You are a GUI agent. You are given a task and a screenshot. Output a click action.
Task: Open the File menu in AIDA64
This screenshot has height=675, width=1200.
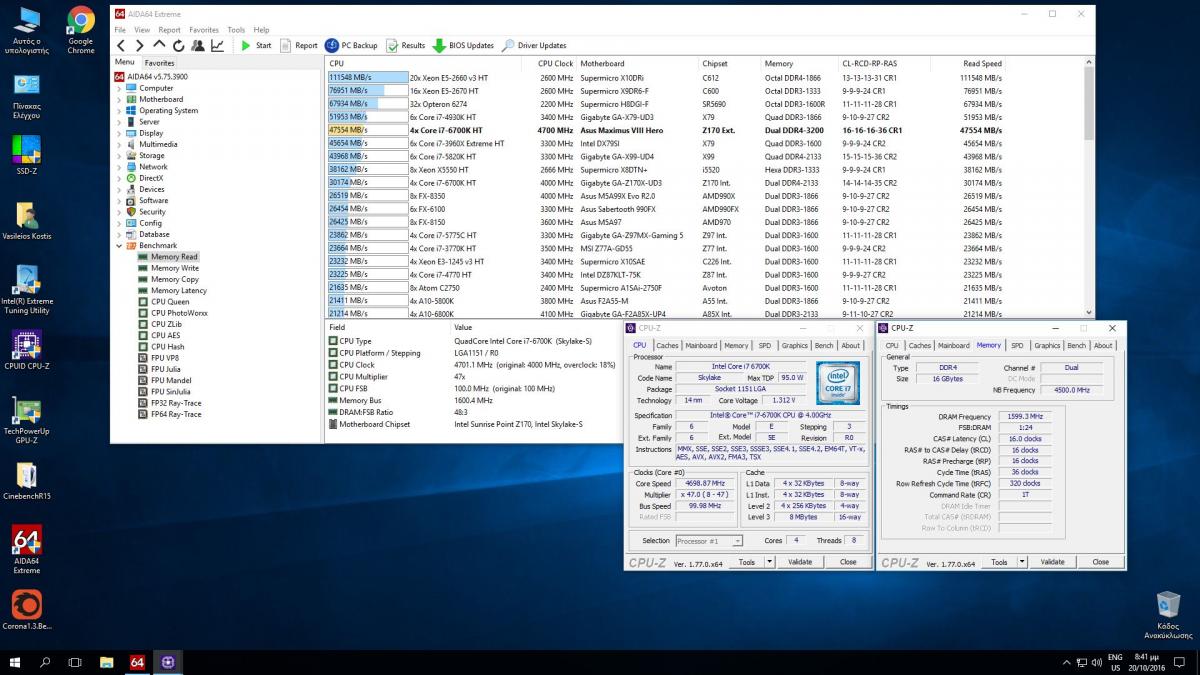click(x=120, y=30)
